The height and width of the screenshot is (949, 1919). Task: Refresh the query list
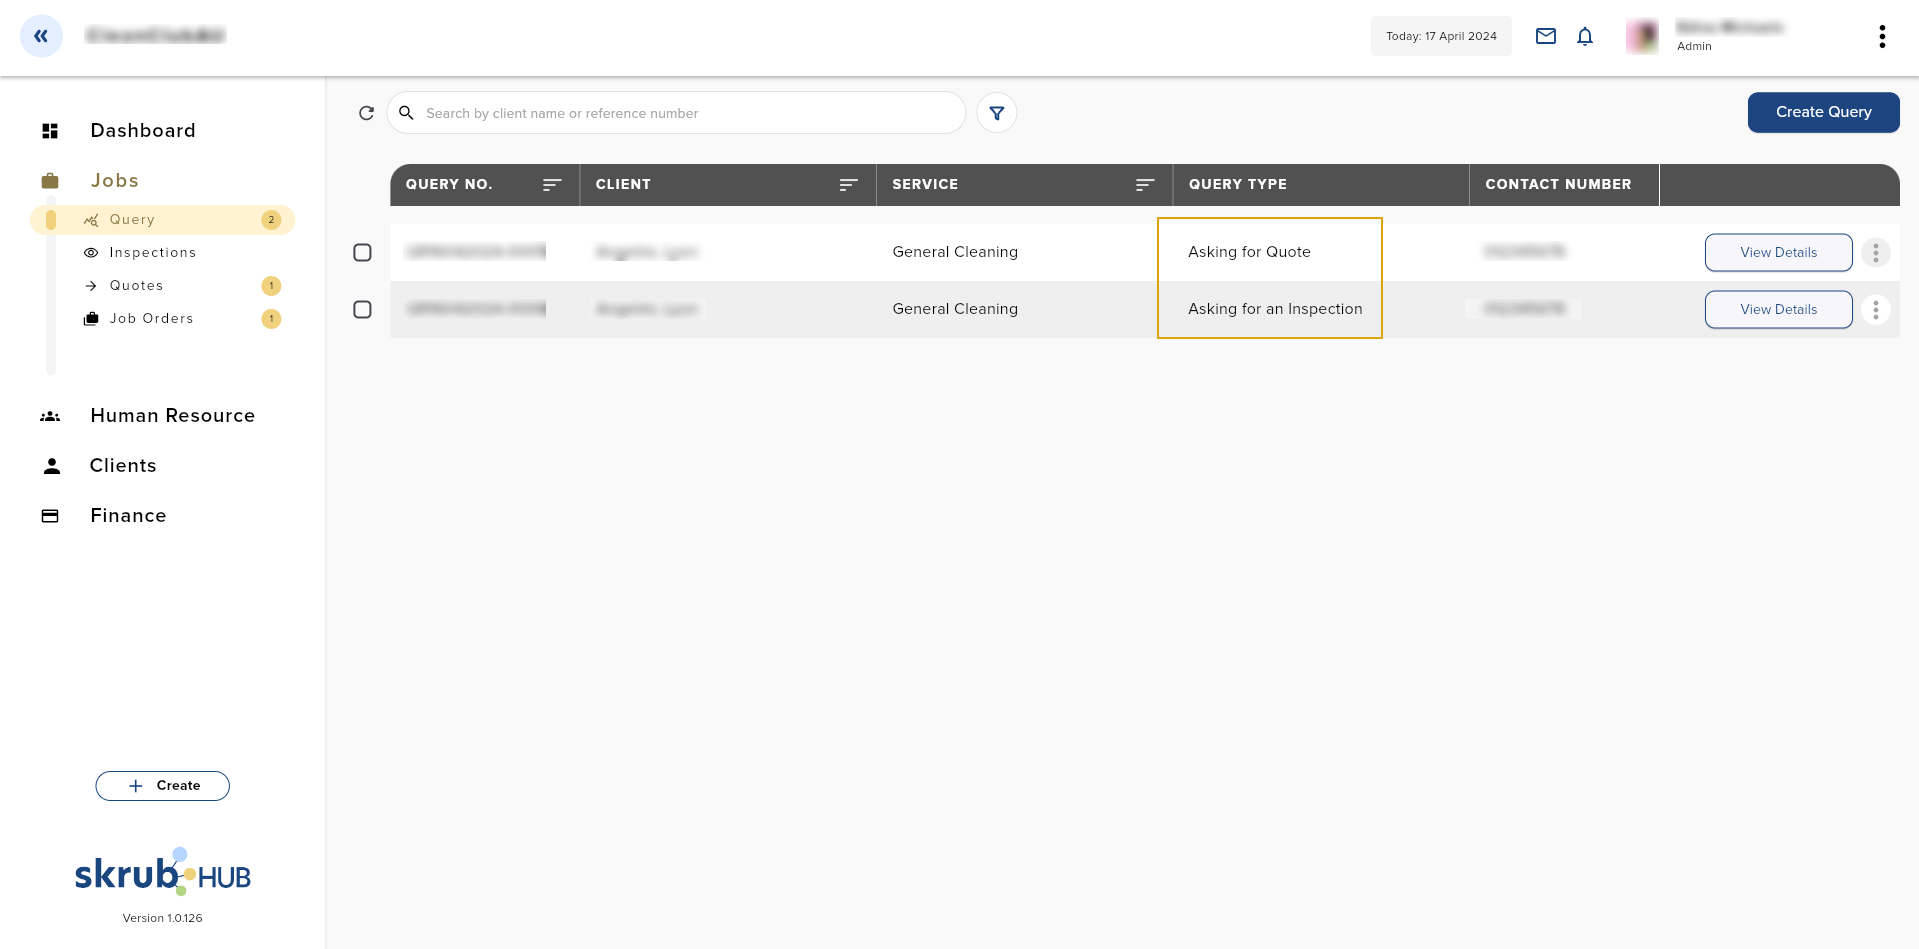point(366,113)
